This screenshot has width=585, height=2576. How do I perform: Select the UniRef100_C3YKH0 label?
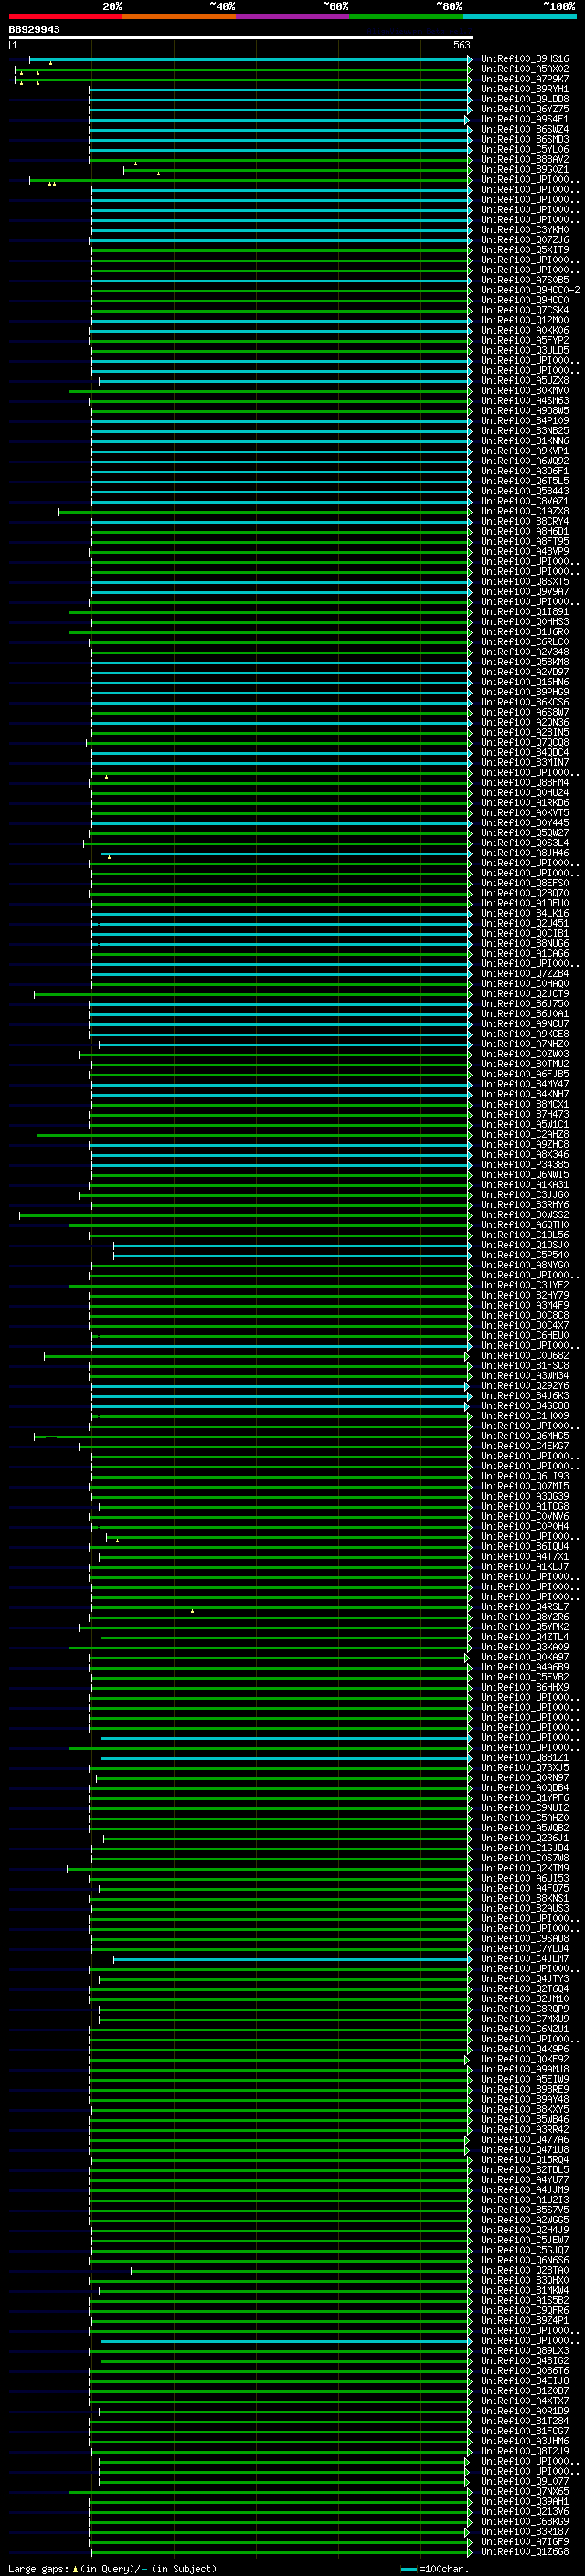(524, 230)
